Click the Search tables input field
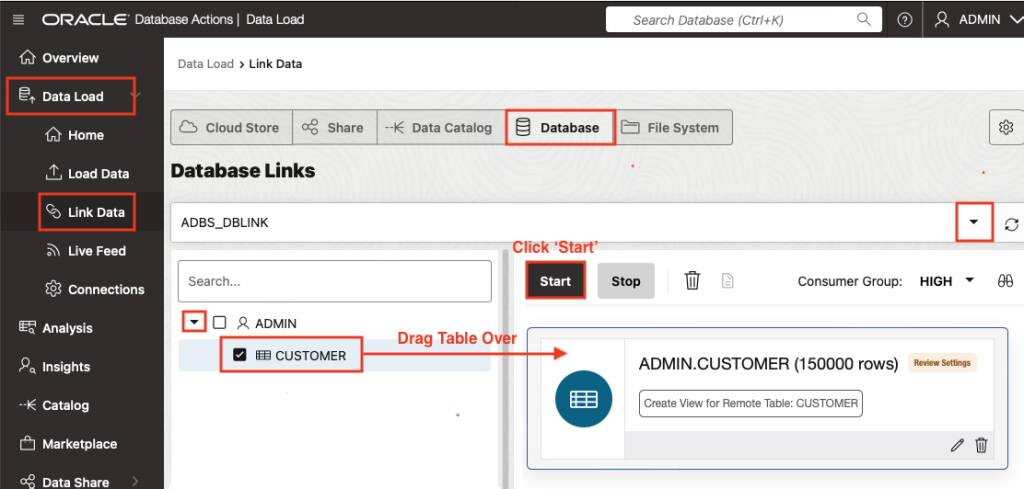This screenshot has height=489, width=1024. [x=334, y=281]
